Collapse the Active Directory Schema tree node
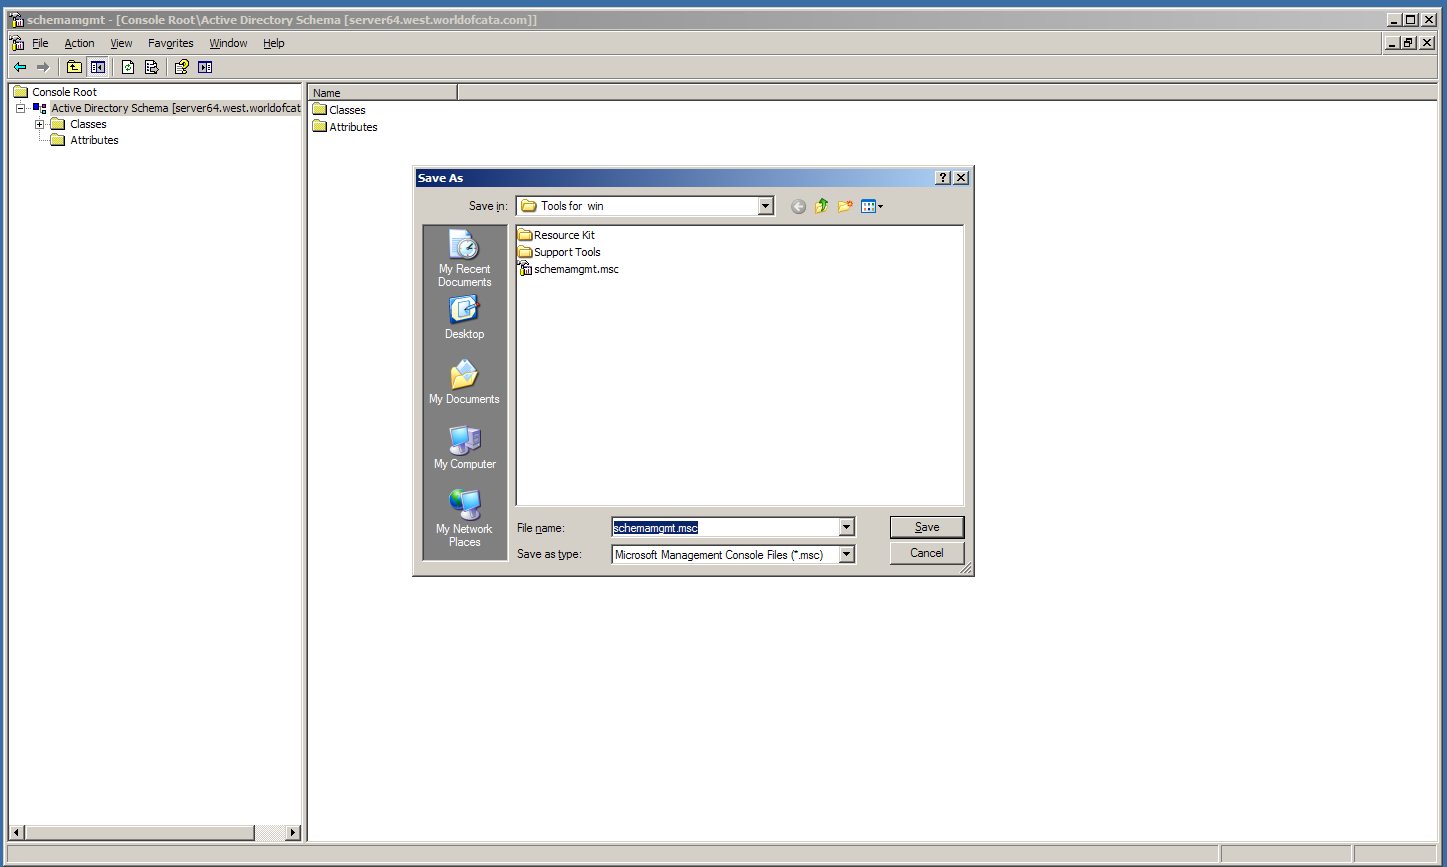 click(20, 108)
